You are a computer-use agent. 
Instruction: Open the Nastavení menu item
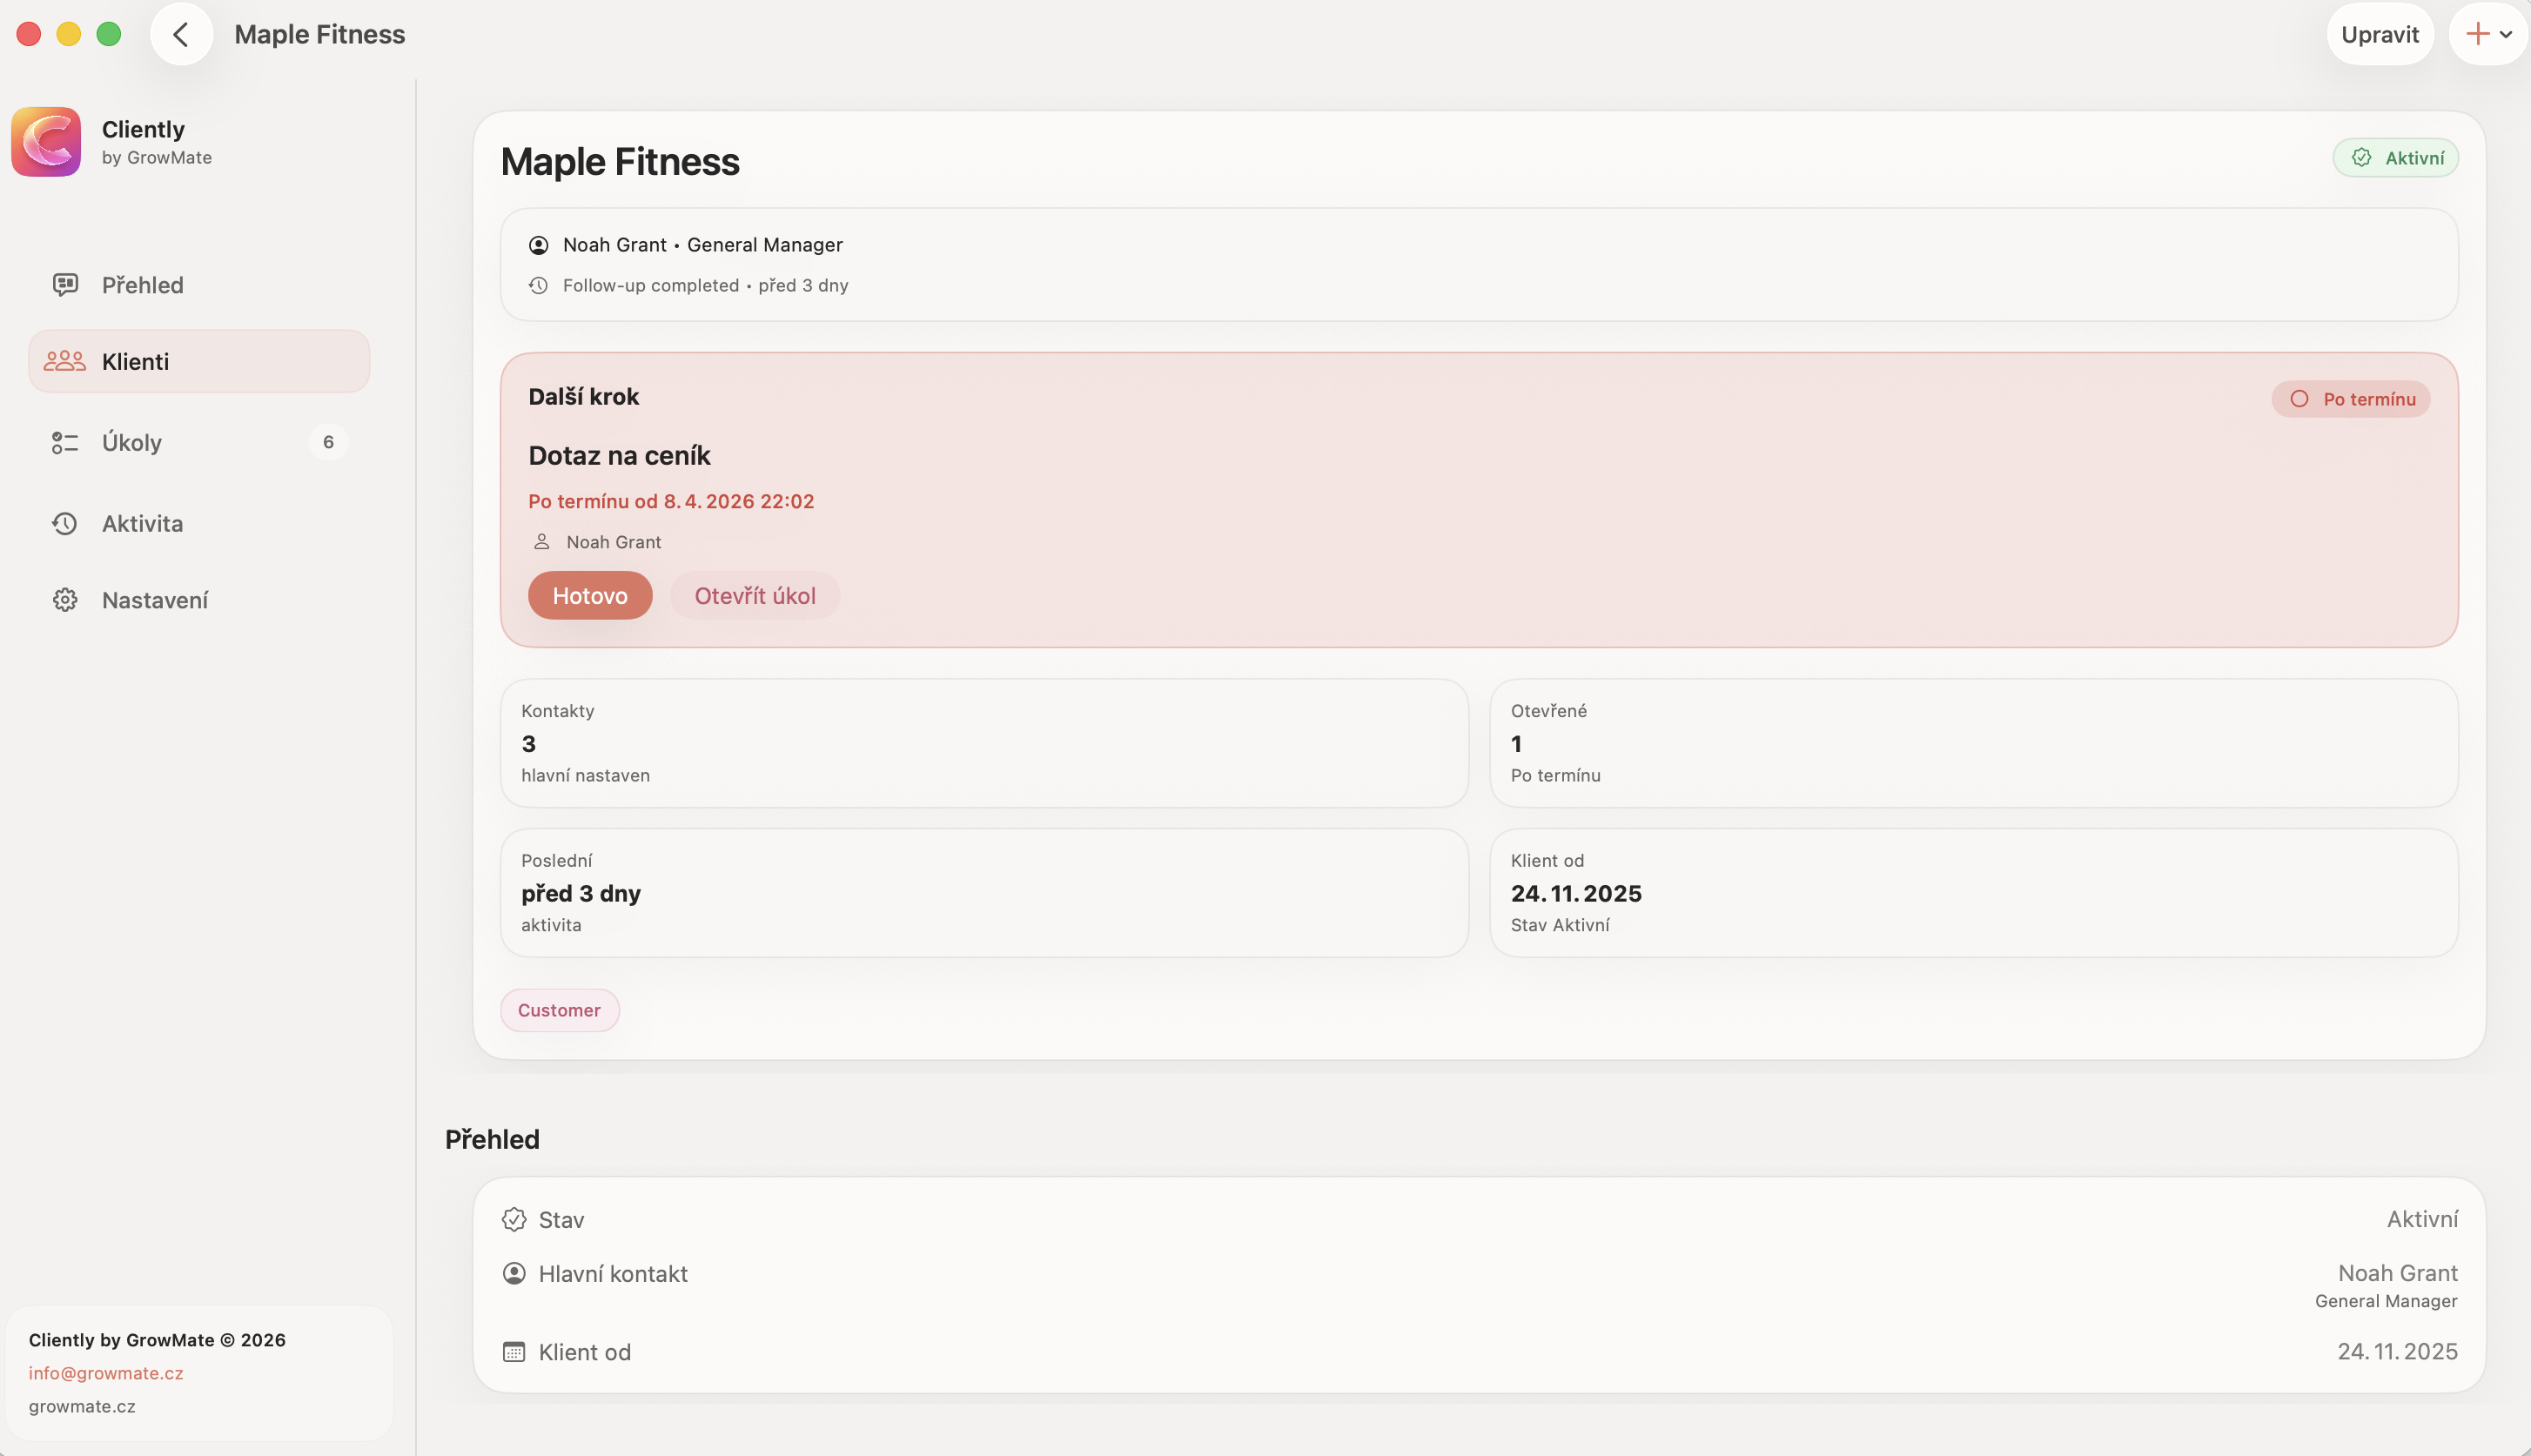(155, 600)
